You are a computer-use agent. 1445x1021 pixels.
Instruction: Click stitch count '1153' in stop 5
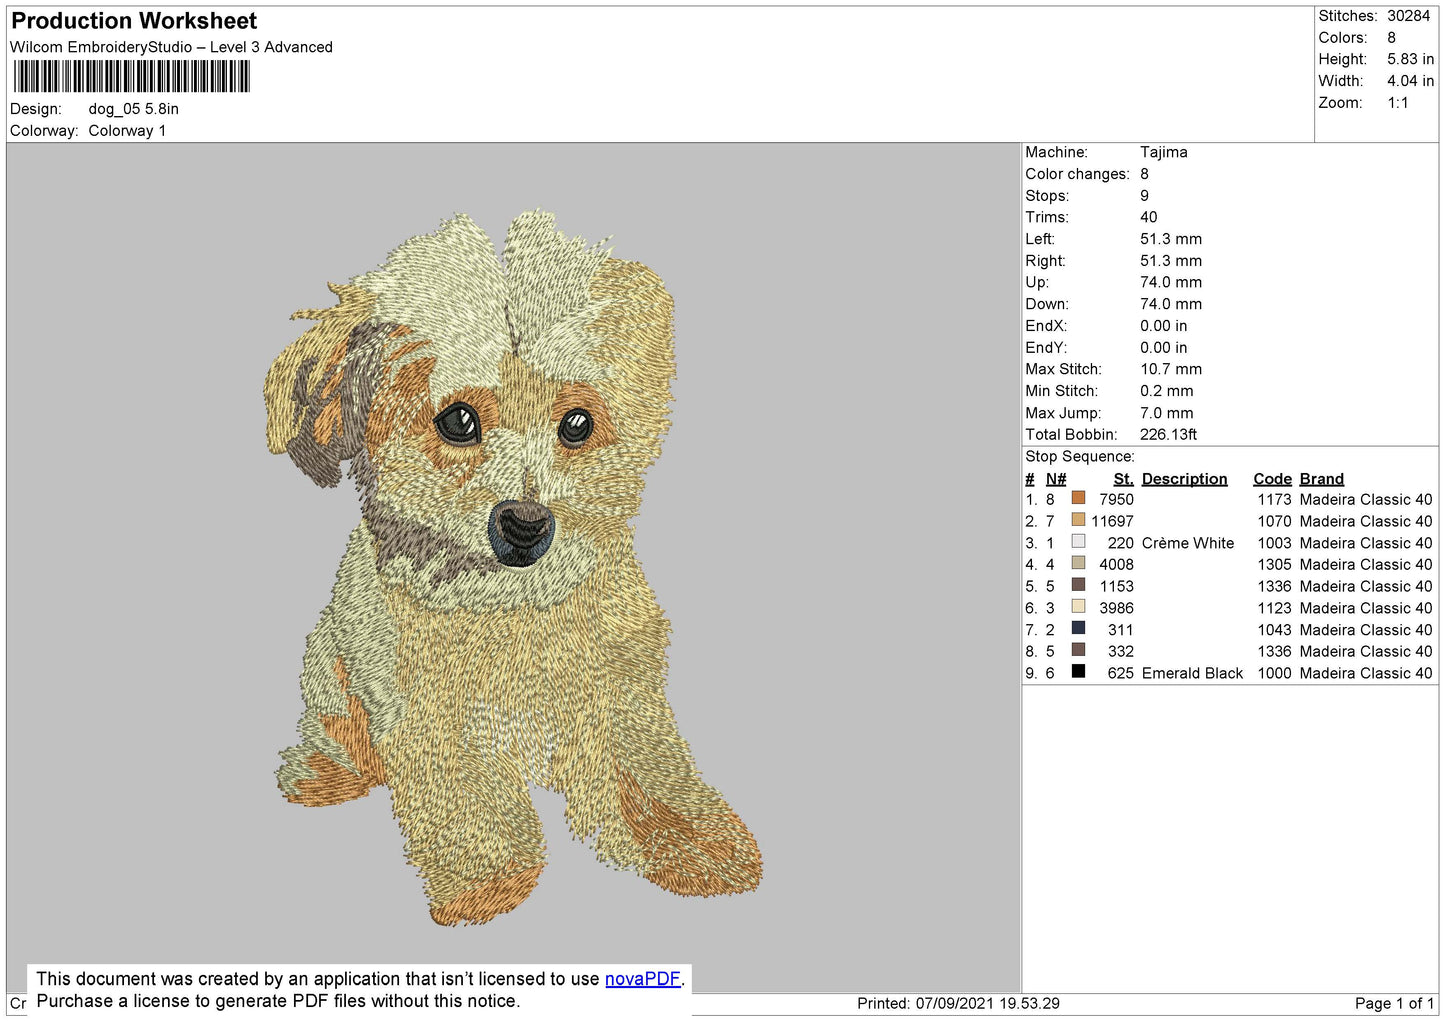[1116, 587]
